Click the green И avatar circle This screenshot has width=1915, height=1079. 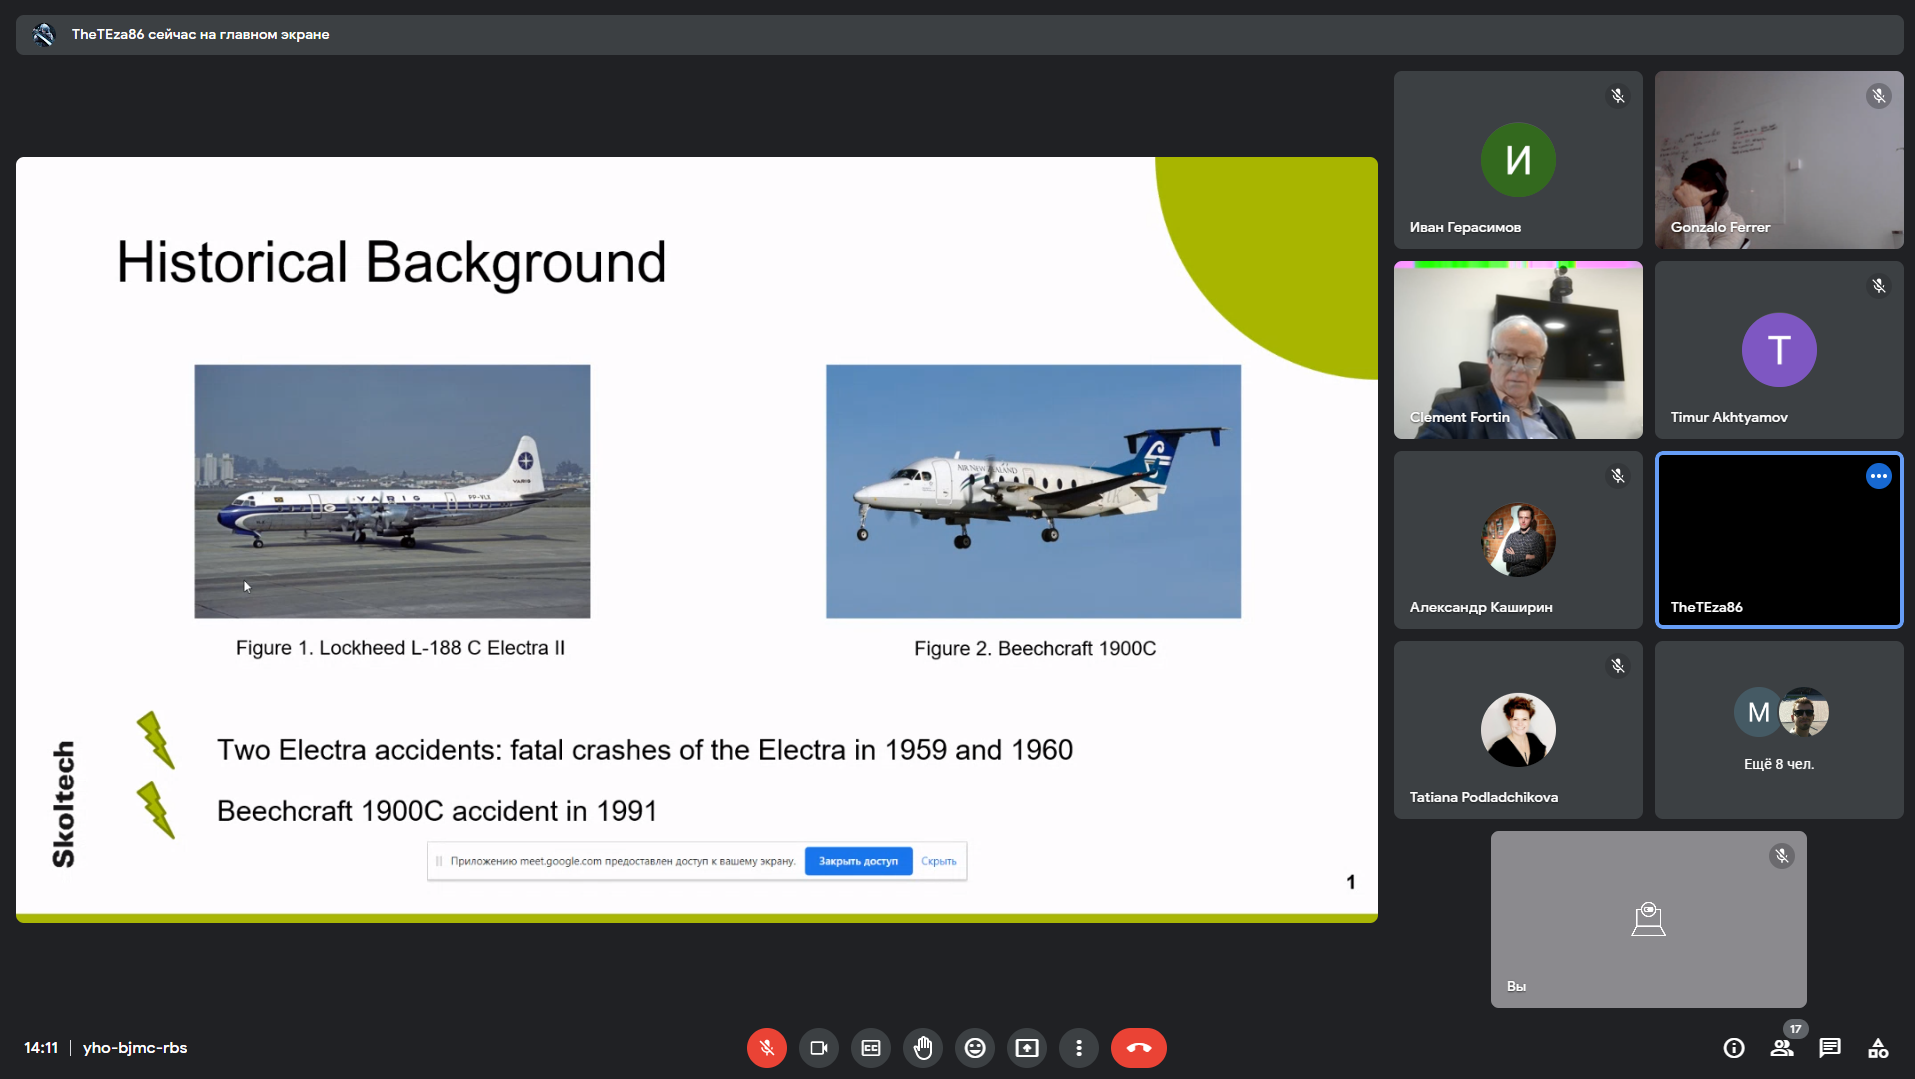point(1518,160)
